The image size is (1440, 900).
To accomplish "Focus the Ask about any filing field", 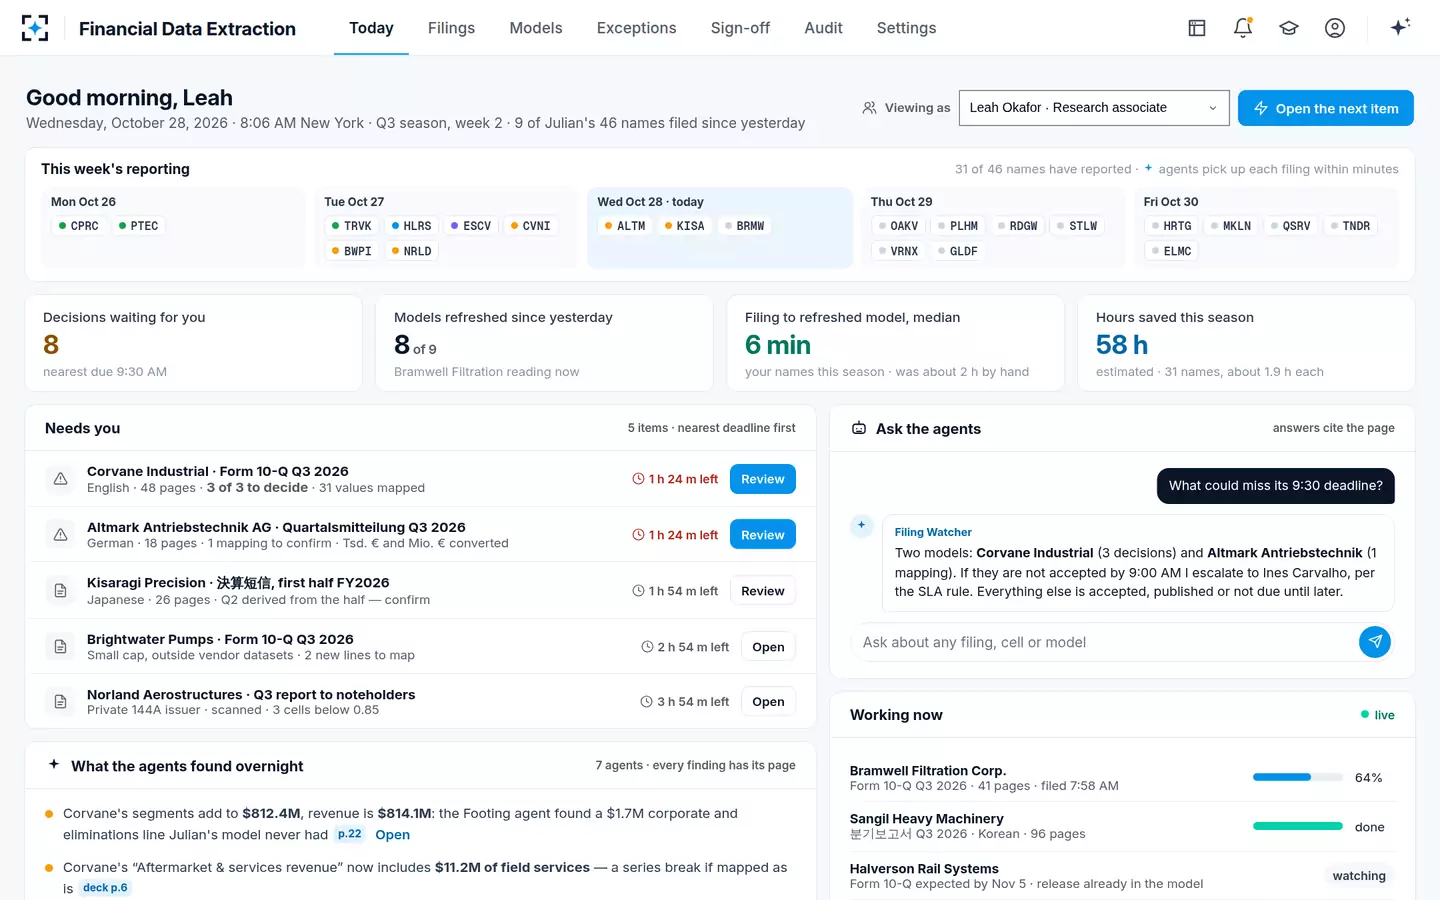I will [1104, 642].
